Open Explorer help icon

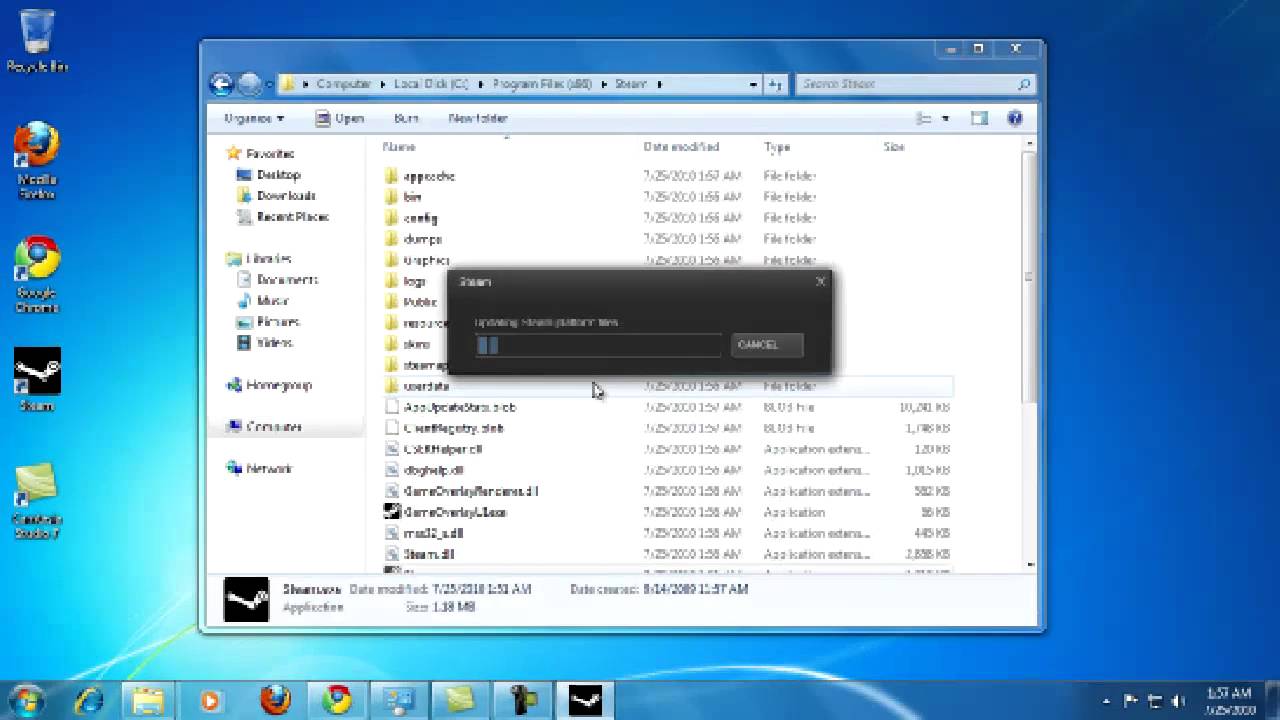1015,118
